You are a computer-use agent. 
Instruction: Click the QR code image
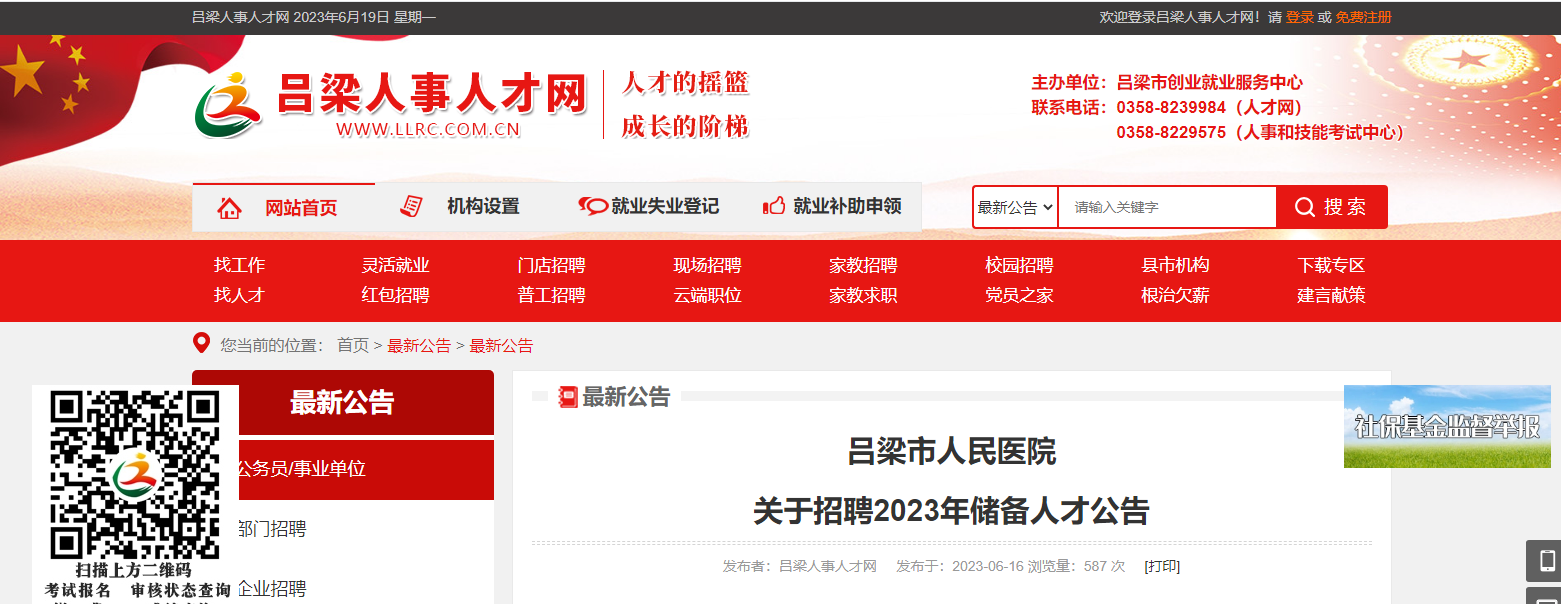click(135, 475)
